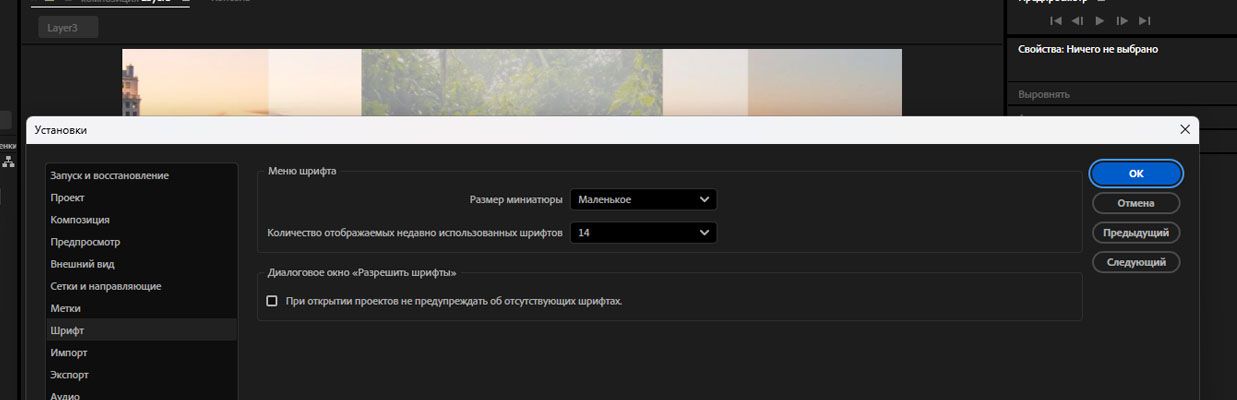1237x400 pixels.
Task: Select Внешний вид category
Action: click(141, 264)
